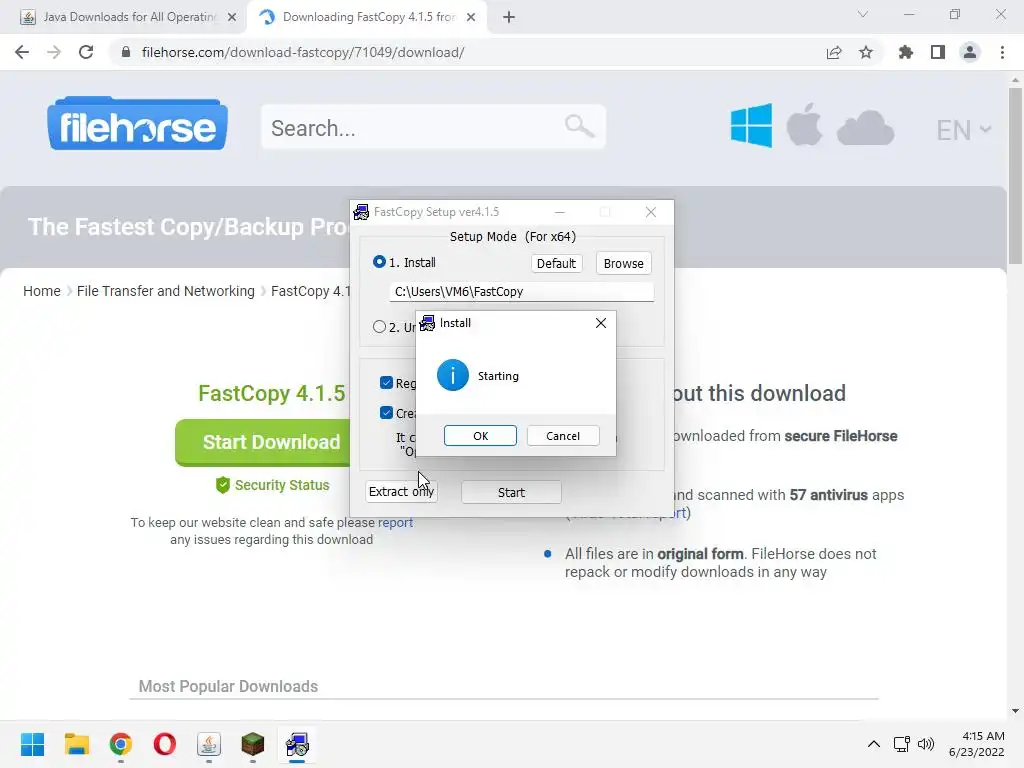The width and height of the screenshot is (1024, 768).
Task: Select the cloud web apps icon
Action: (865, 128)
